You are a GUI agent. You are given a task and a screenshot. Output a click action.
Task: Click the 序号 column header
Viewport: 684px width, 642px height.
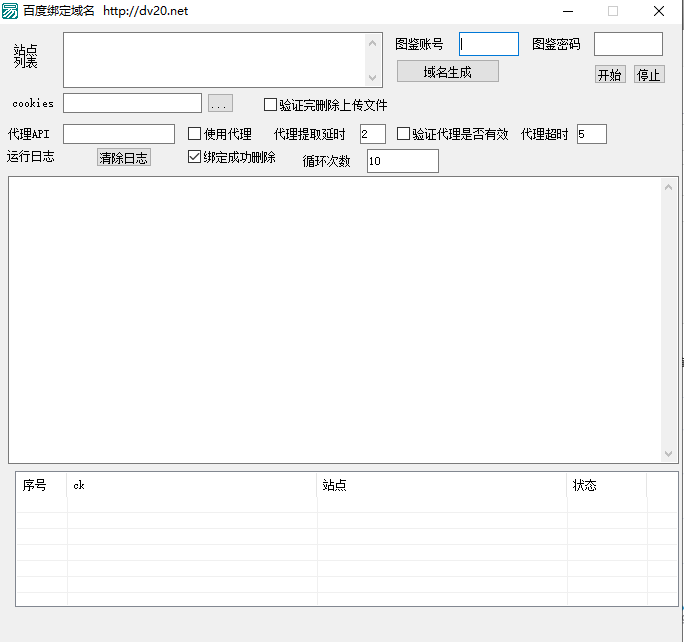(x=41, y=485)
